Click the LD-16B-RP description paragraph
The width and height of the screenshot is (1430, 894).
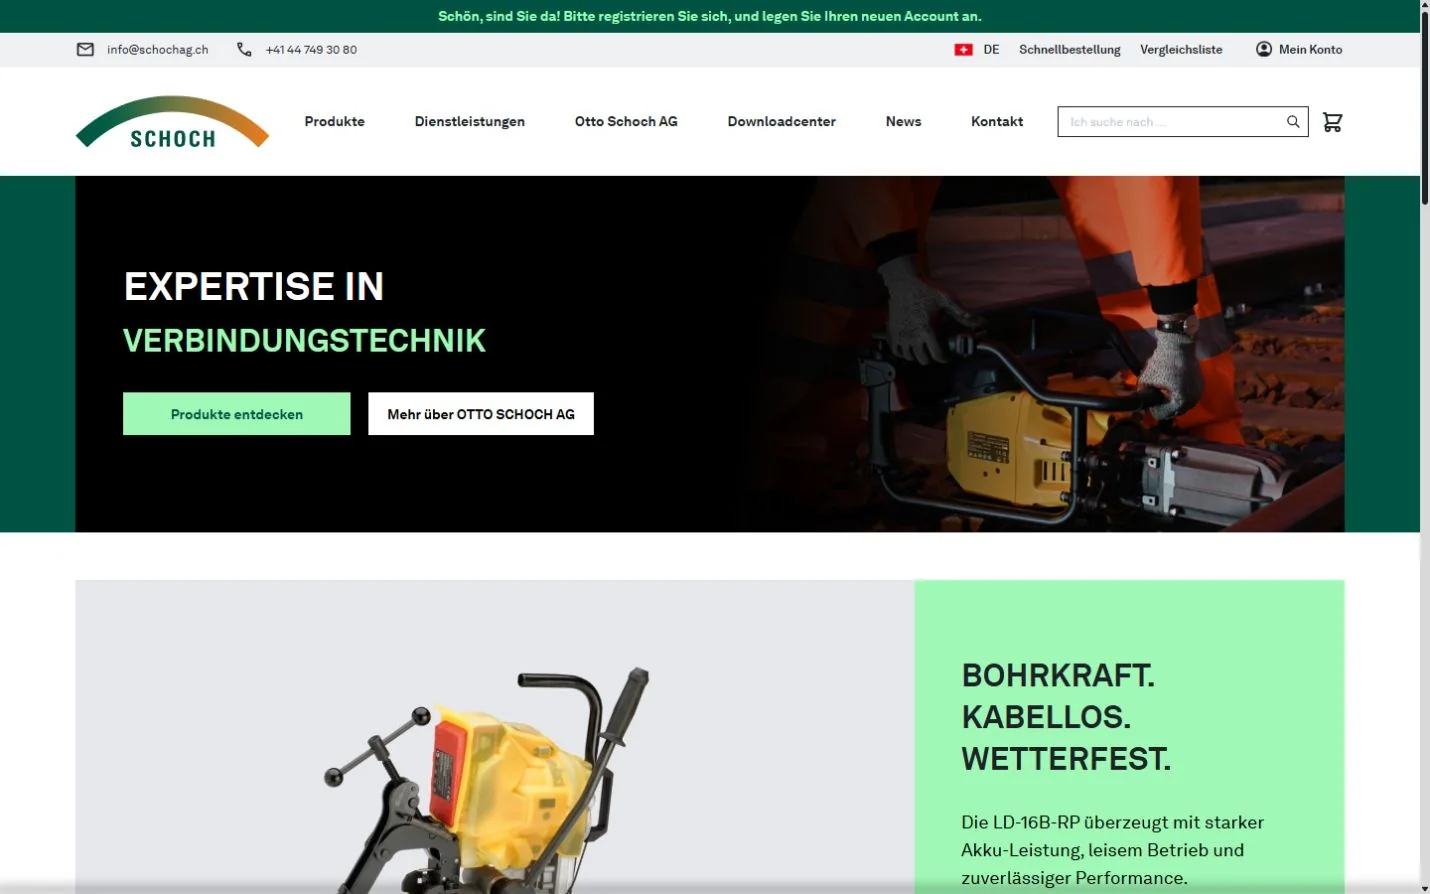1112,850
